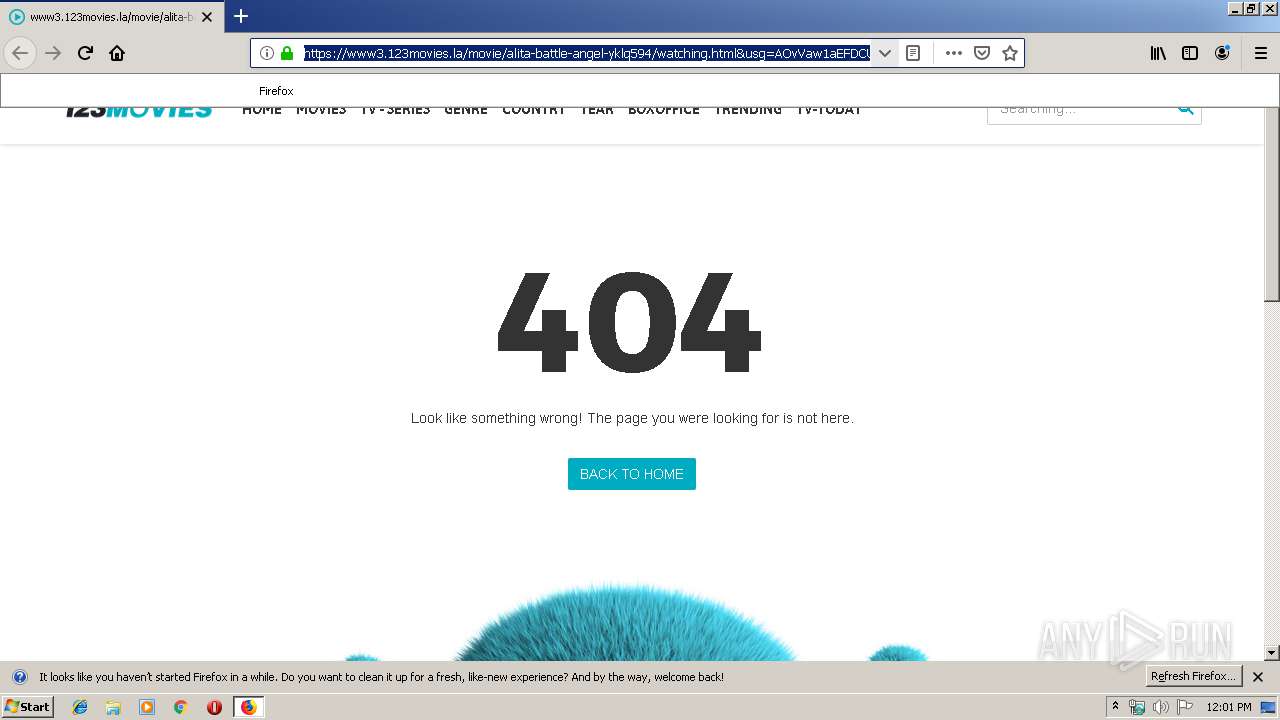Click the taskbar clock 12:01 PM
The width and height of the screenshot is (1280, 720).
(x=1229, y=707)
